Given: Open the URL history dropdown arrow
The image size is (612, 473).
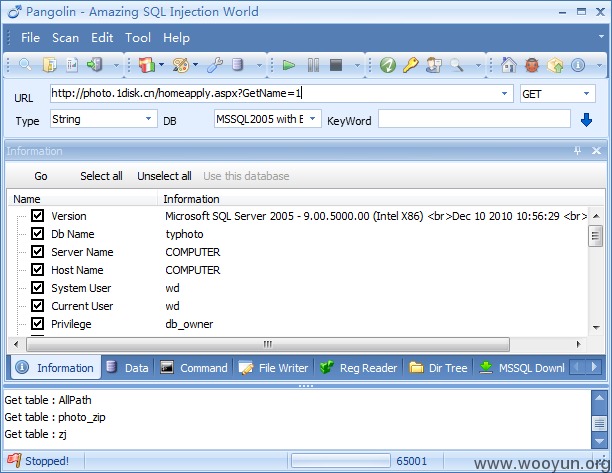Looking at the screenshot, I should pos(504,94).
